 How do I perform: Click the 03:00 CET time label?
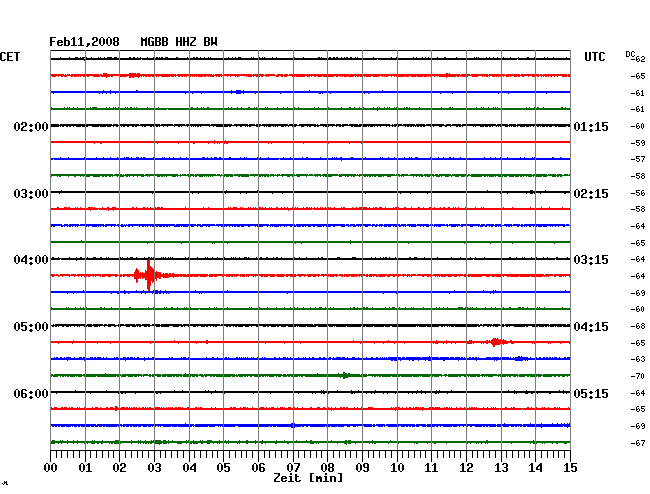click(31, 194)
